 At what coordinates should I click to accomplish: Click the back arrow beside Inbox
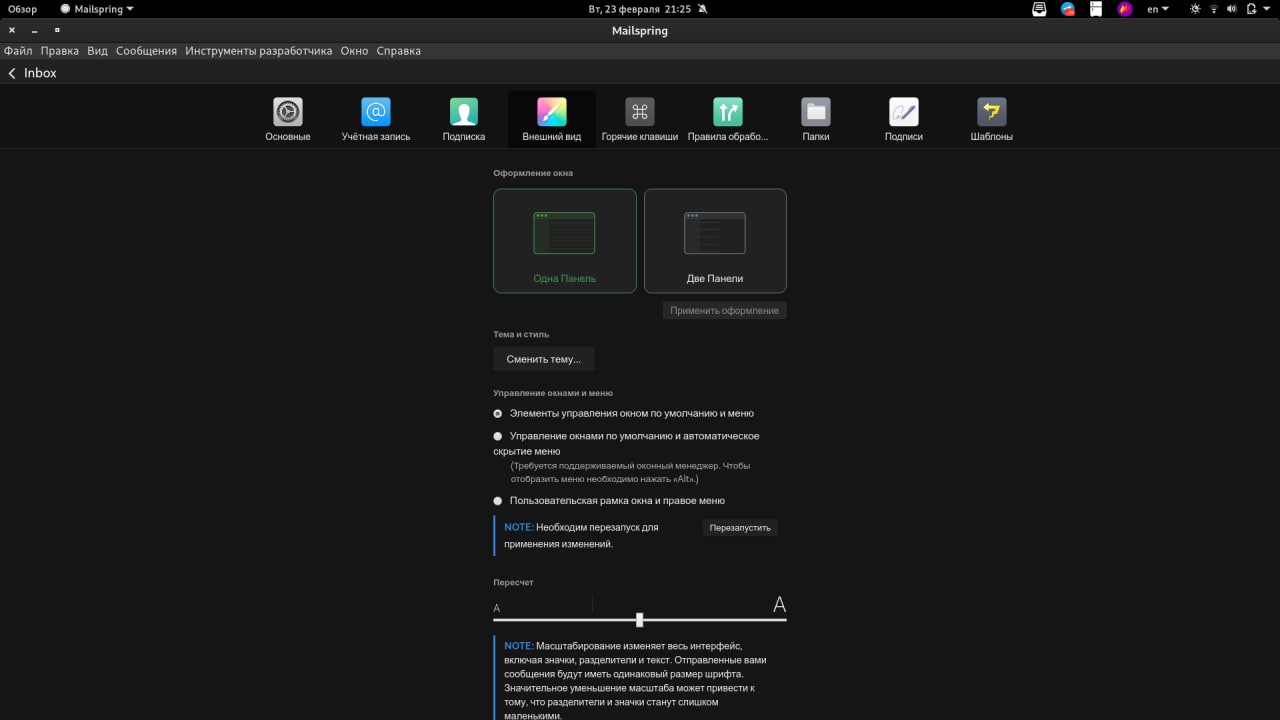click(x=12, y=73)
